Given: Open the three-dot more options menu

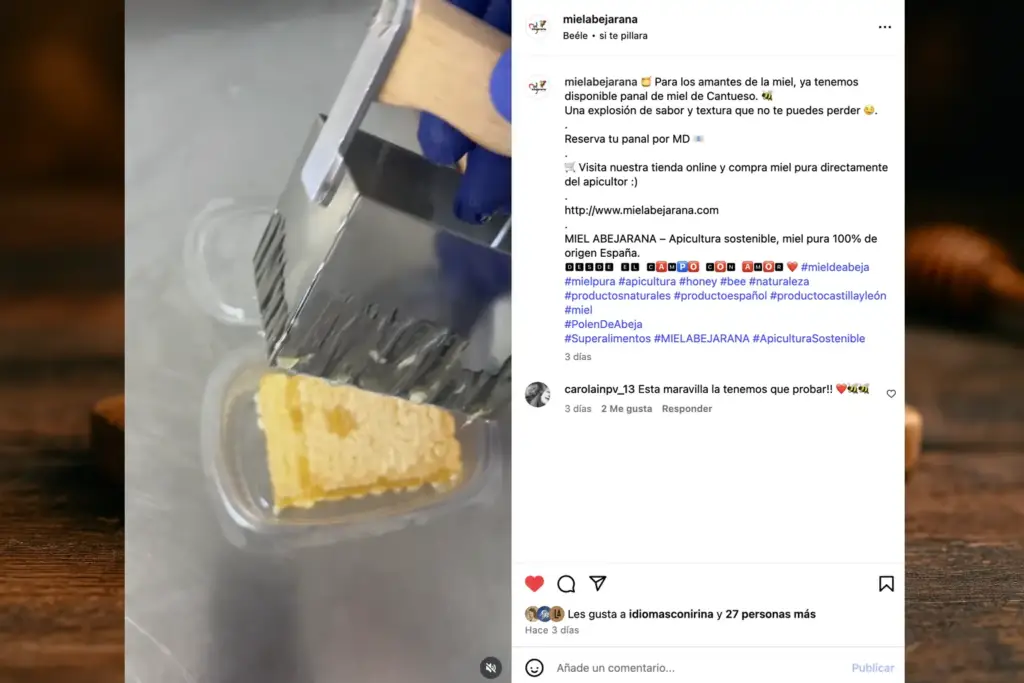Looking at the screenshot, I should (885, 27).
